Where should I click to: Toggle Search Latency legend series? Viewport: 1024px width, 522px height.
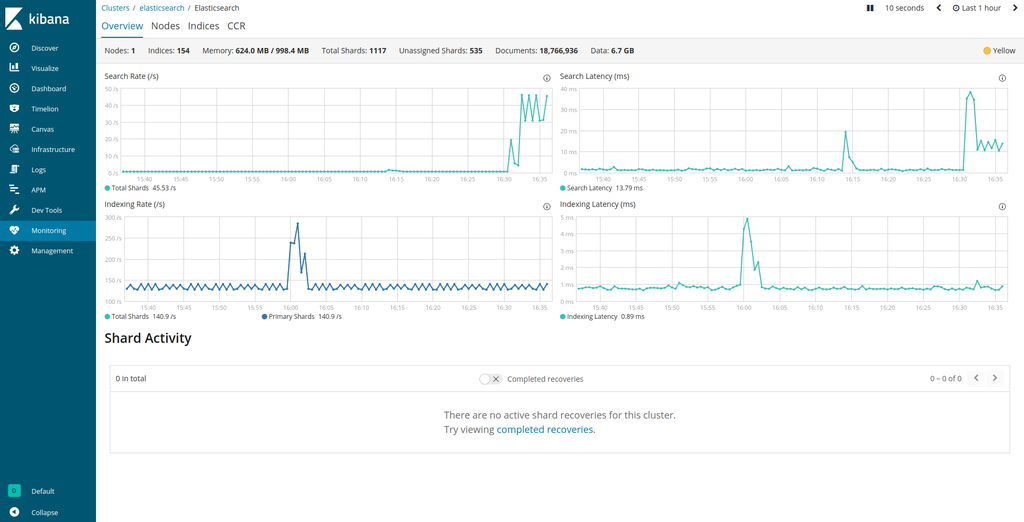[601, 188]
